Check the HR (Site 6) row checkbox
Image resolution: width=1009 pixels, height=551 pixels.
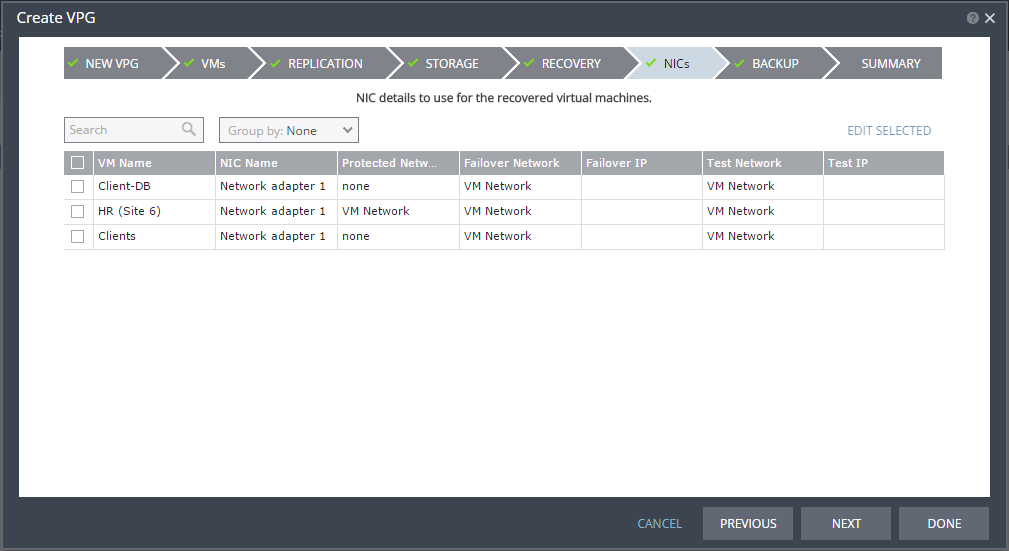77,211
